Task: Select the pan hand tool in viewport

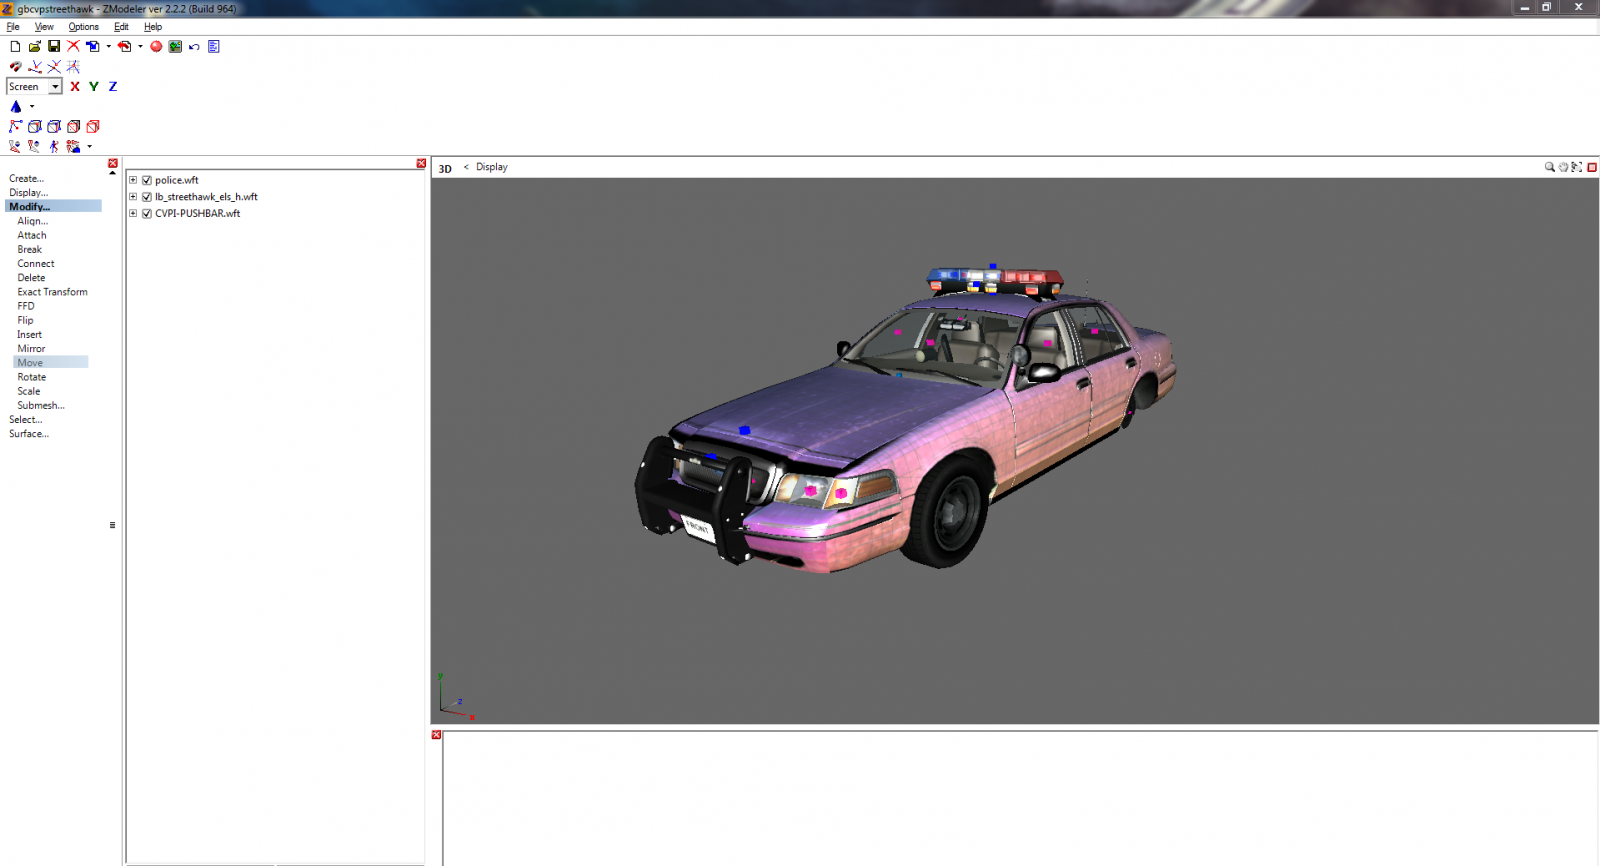Action: 1563,167
